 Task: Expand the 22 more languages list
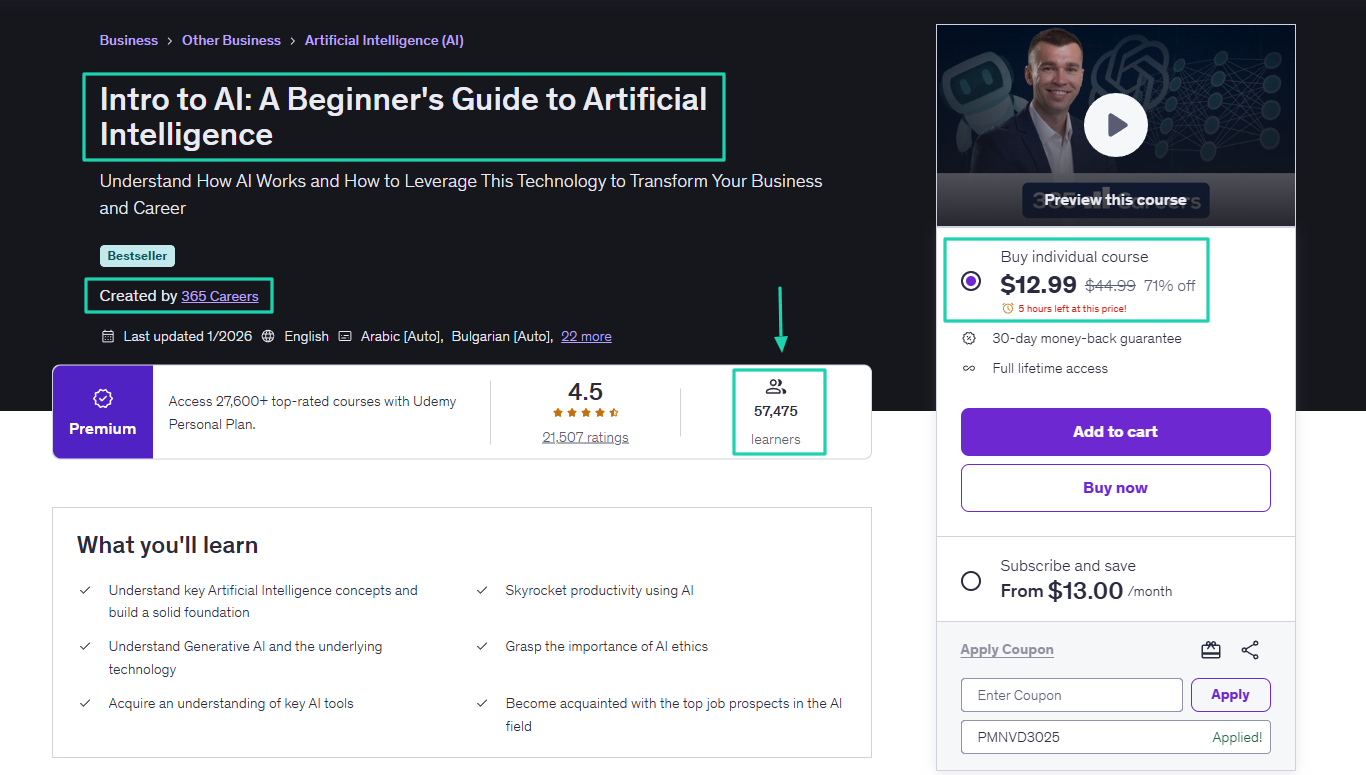tap(586, 336)
